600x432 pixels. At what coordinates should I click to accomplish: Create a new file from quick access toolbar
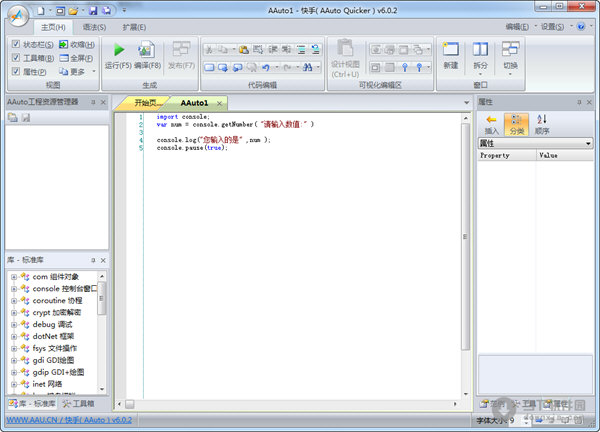click(41, 10)
